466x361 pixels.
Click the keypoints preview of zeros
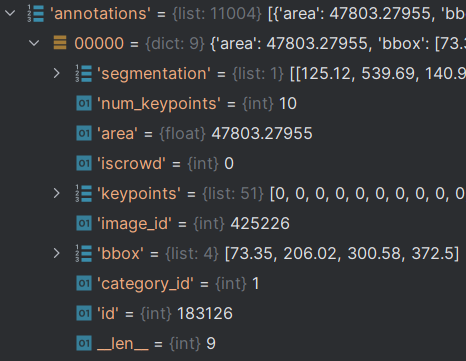(367, 194)
